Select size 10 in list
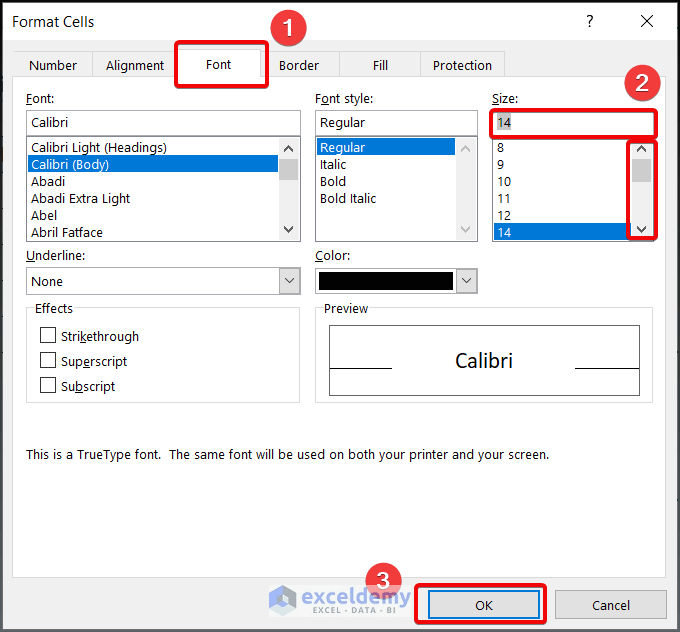The width and height of the screenshot is (680, 632). point(561,181)
